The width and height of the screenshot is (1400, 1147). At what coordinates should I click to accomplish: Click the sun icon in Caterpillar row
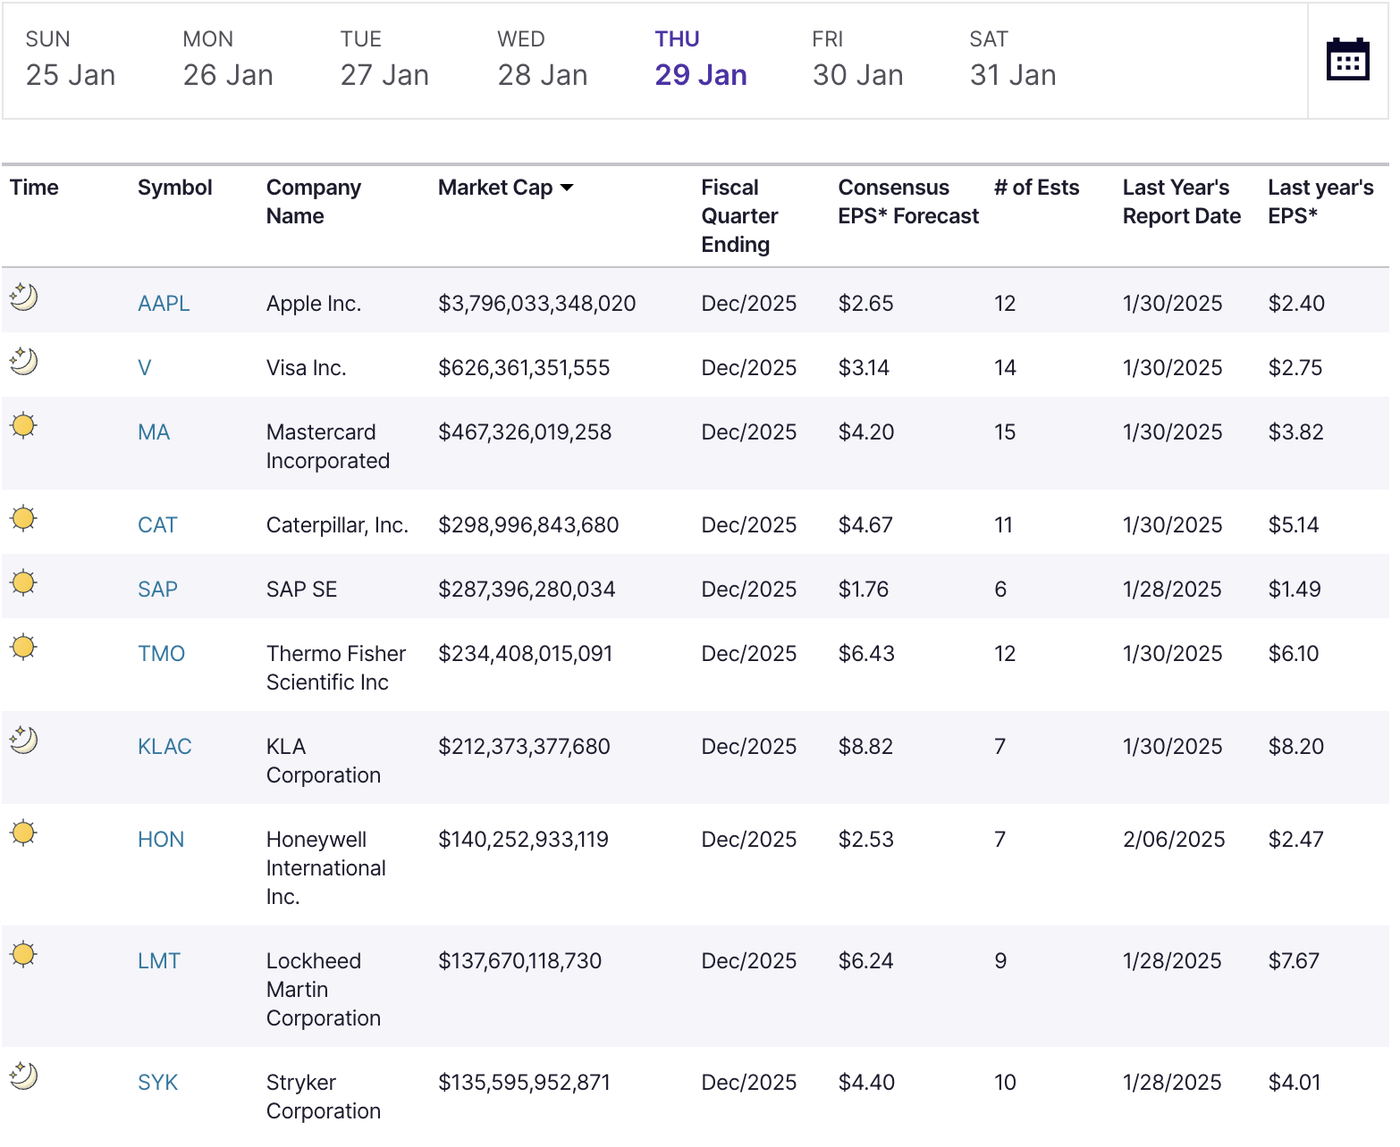(24, 519)
